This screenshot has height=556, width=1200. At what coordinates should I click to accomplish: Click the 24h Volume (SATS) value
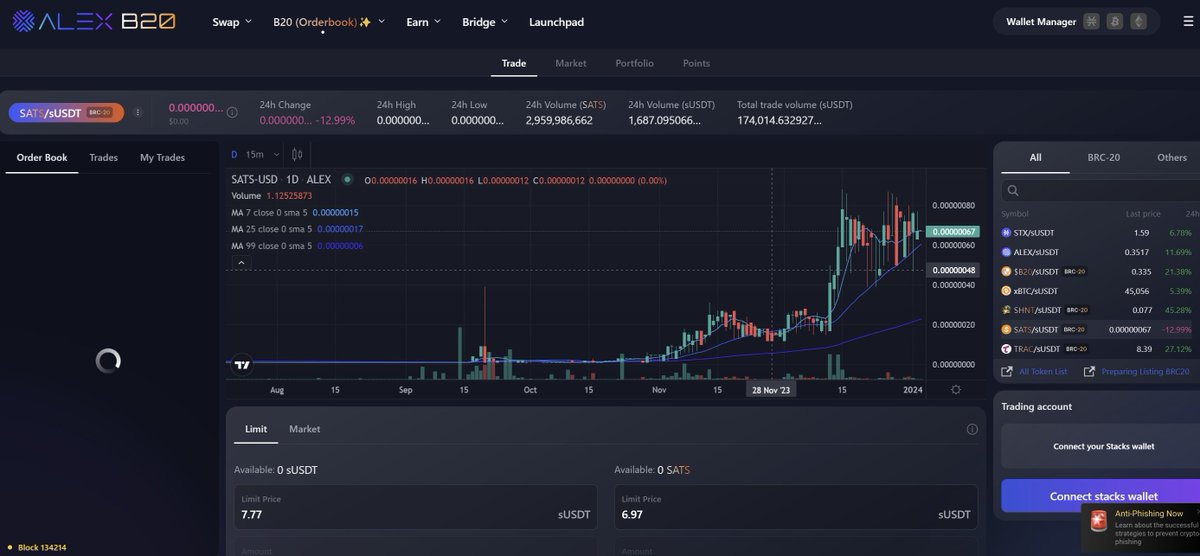pyautogui.click(x=559, y=120)
